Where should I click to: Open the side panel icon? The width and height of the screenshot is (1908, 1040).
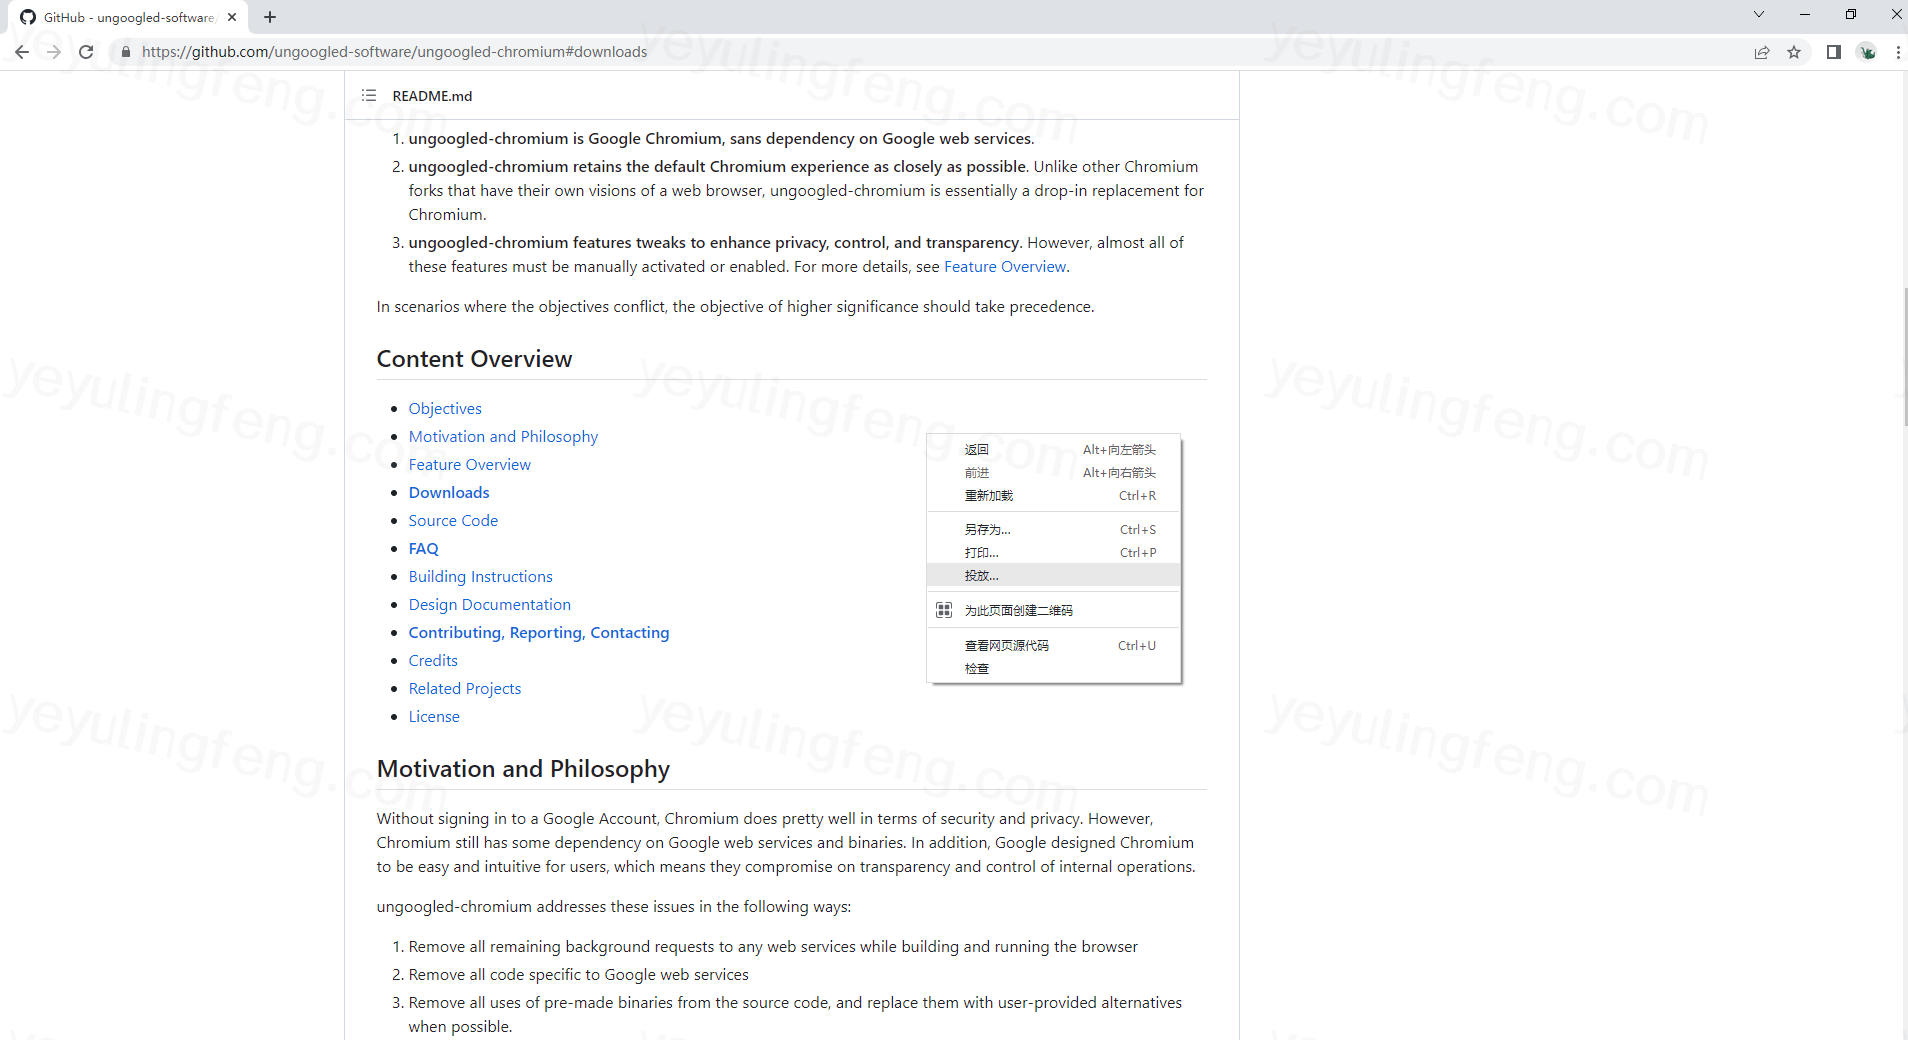[x=1834, y=52]
